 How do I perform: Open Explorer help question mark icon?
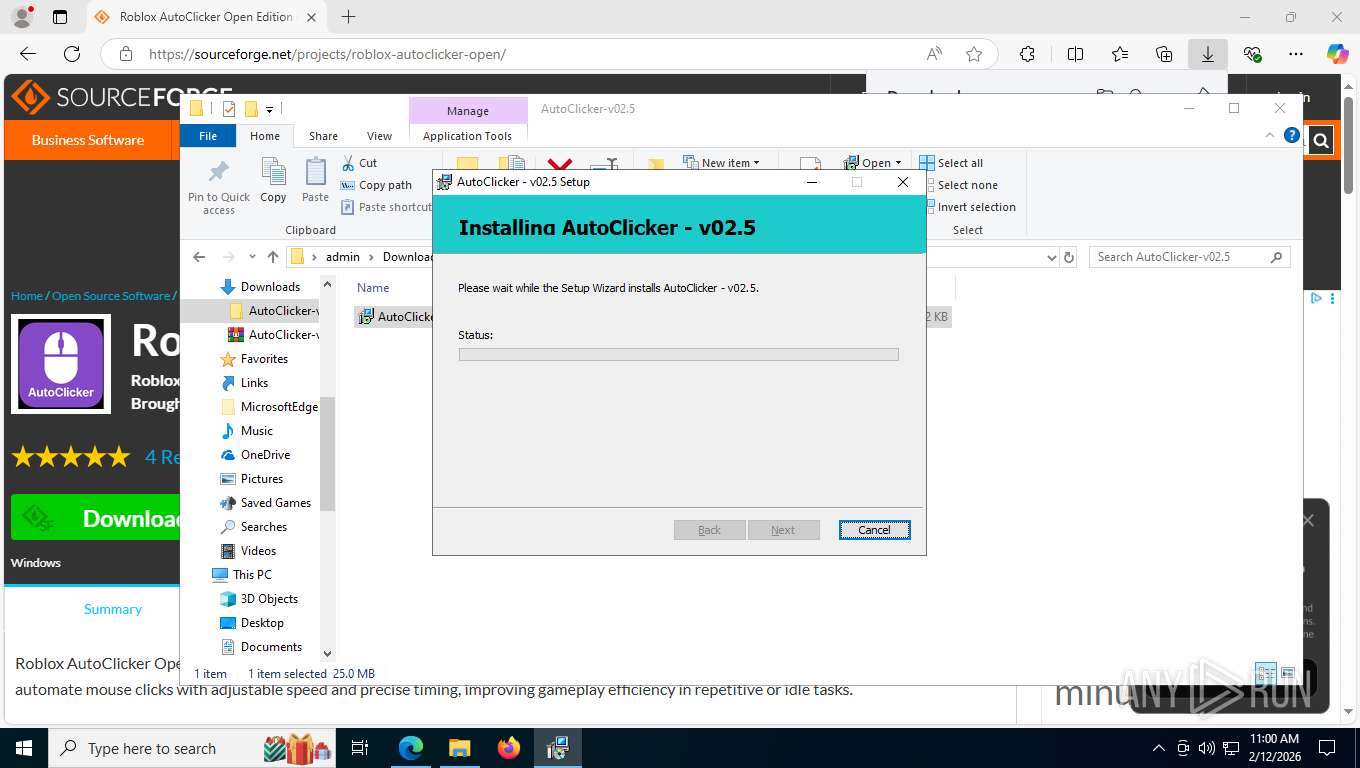[1291, 135]
